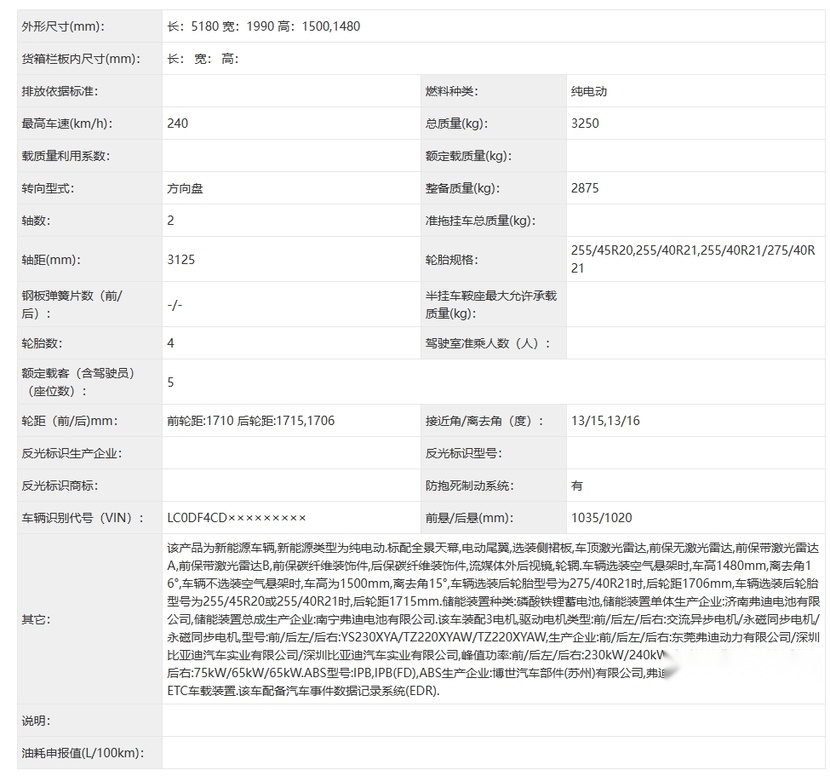Select the curb weight value 2875

coord(585,188)
